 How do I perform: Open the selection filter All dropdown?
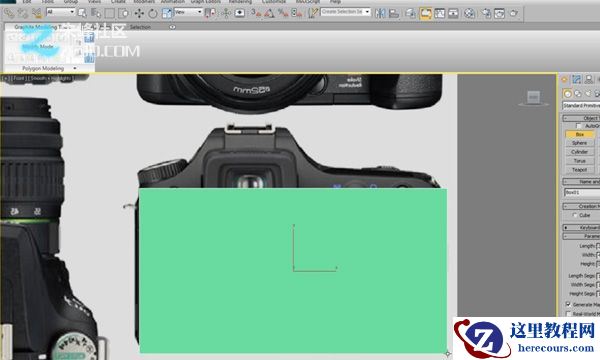click(x=60, y=12)
